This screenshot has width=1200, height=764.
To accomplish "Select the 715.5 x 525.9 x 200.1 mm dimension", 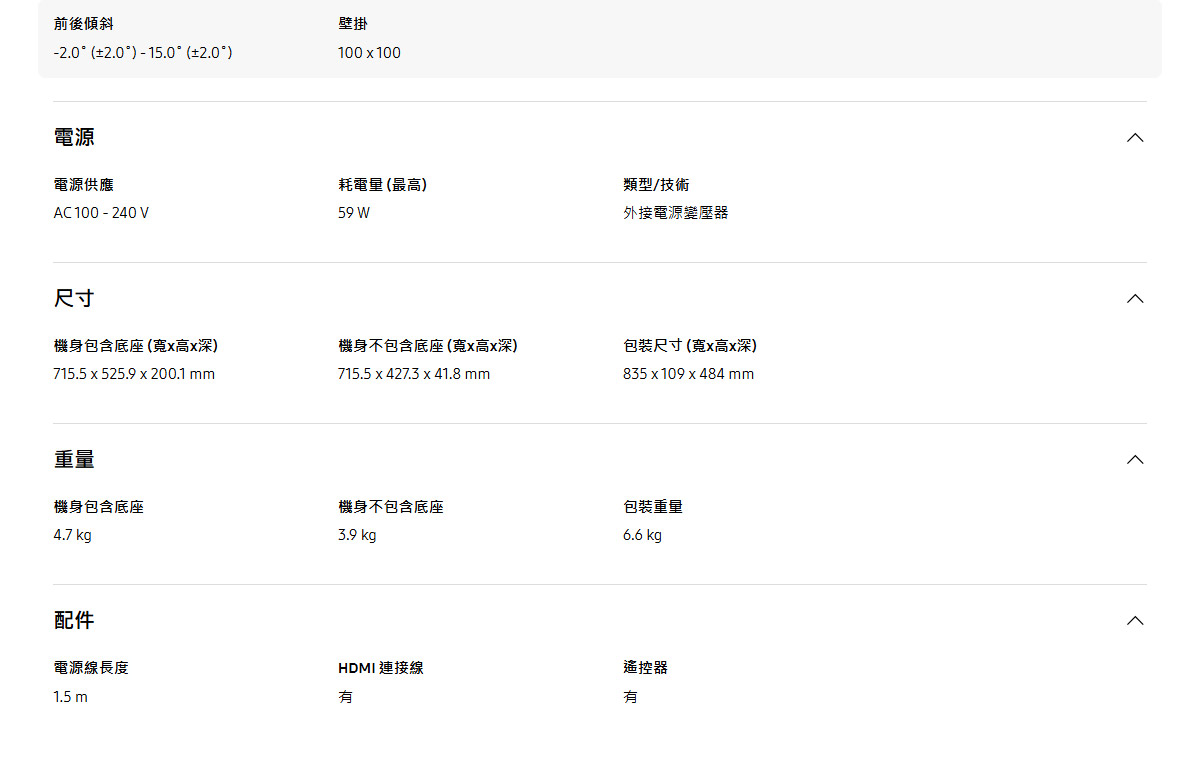I will [133, 374].
